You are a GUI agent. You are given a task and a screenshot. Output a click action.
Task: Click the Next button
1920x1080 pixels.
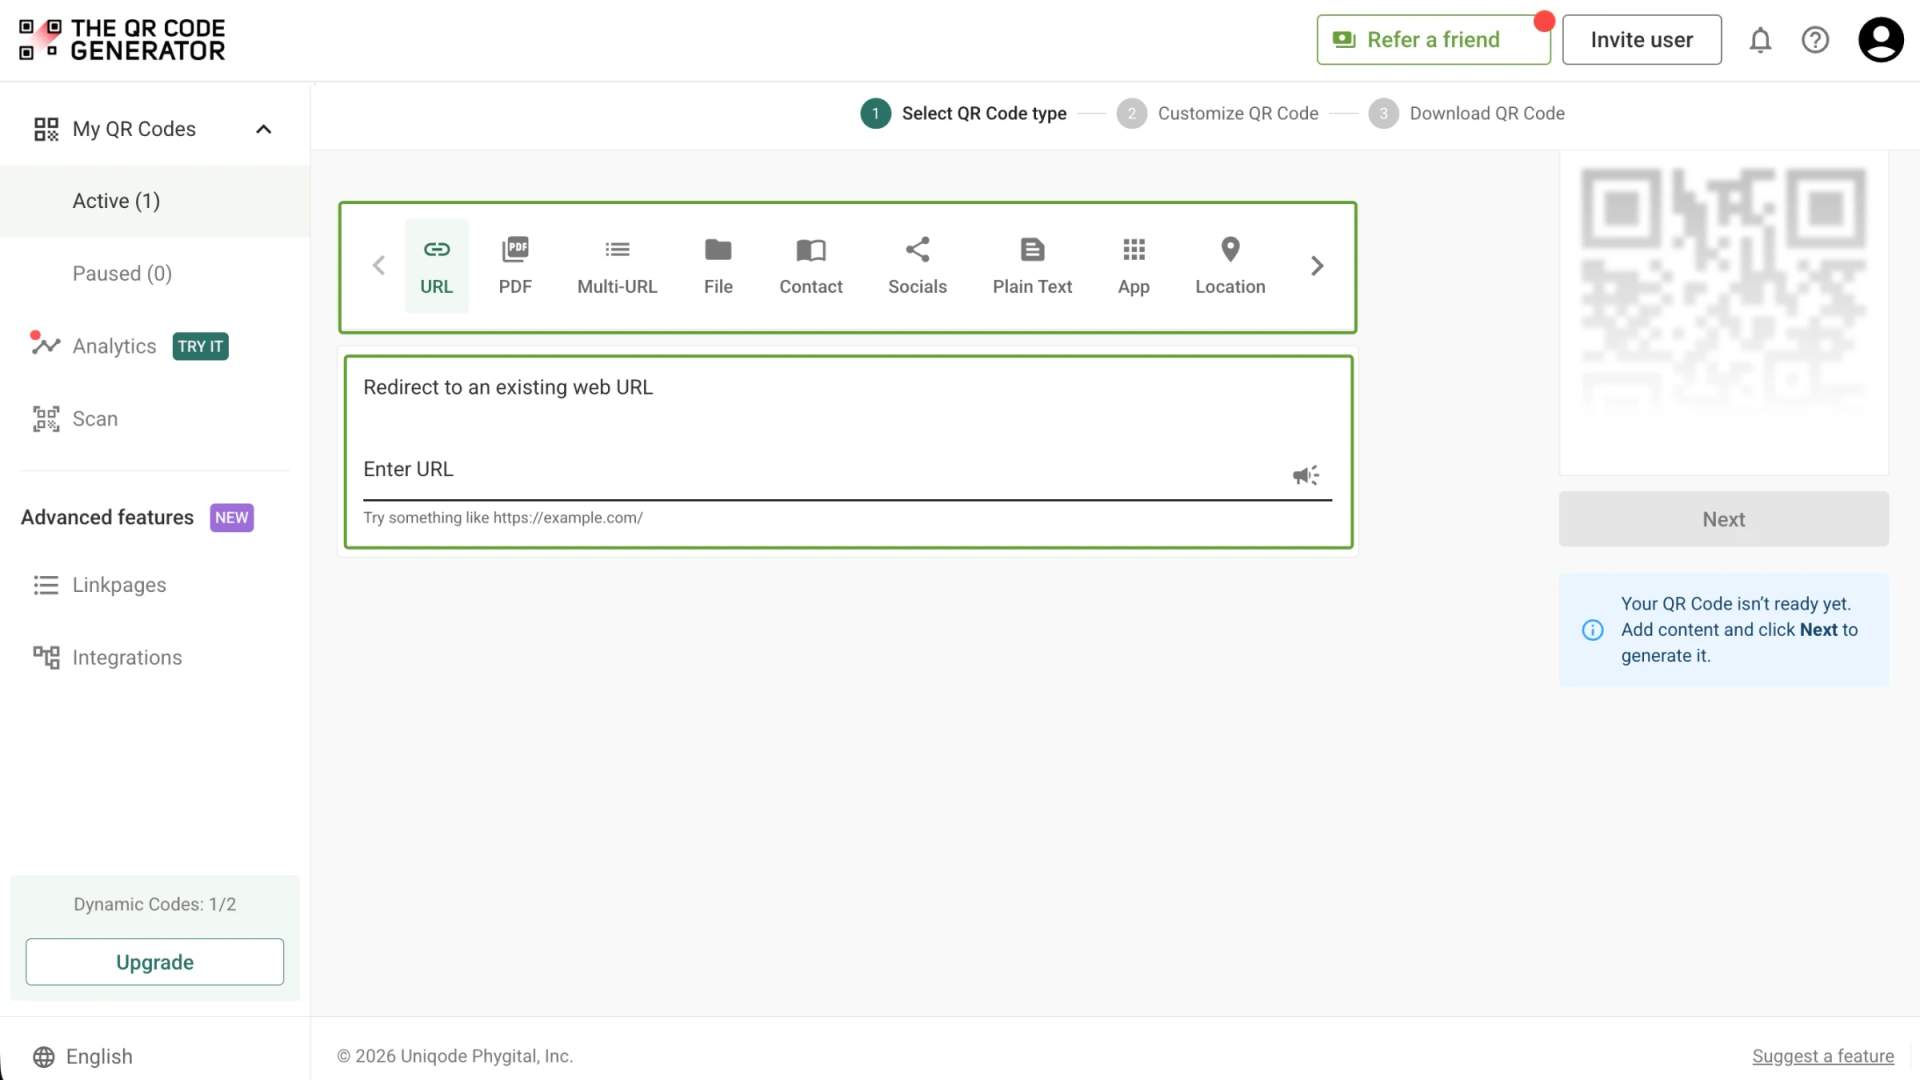coord(1723,519)
